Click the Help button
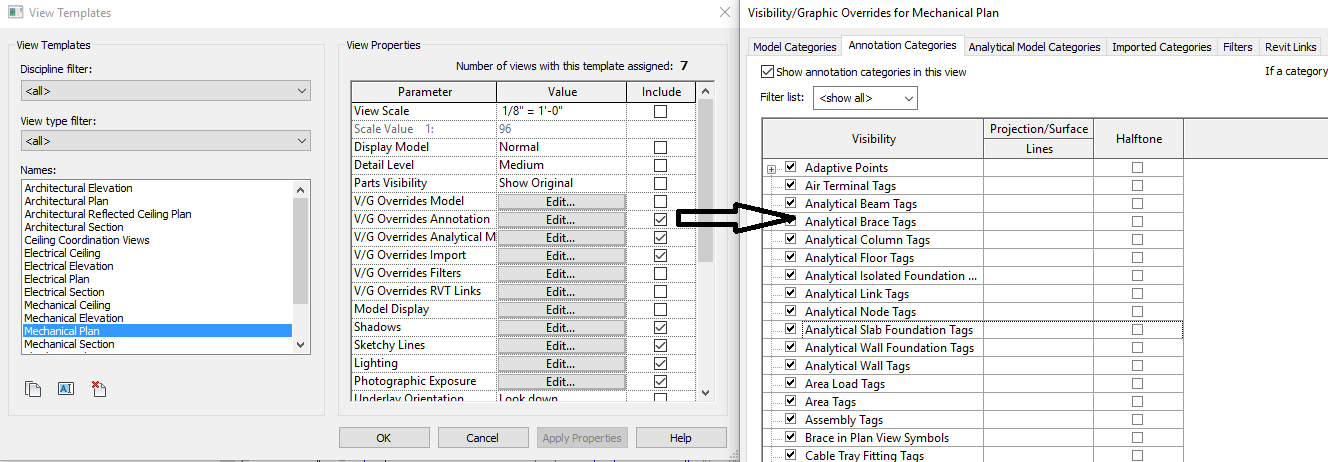The height and width of the screenshot is (462, 1328). click(x=680, y=438)
